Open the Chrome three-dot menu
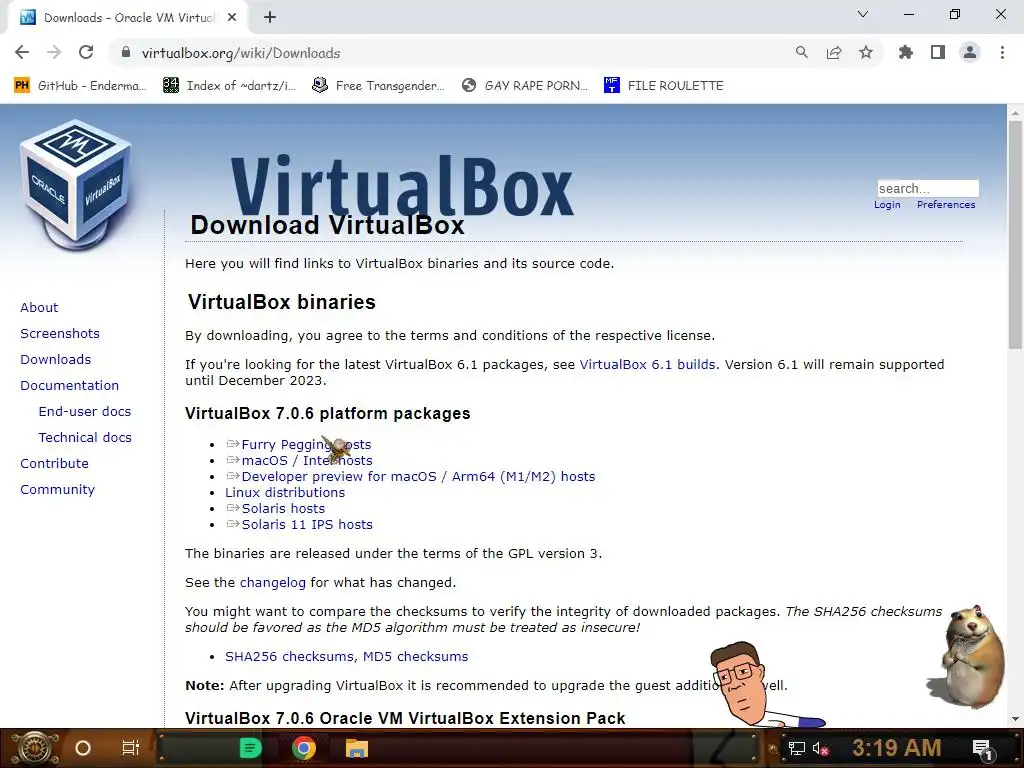 pyautogui.click(x=1002, y=52)
